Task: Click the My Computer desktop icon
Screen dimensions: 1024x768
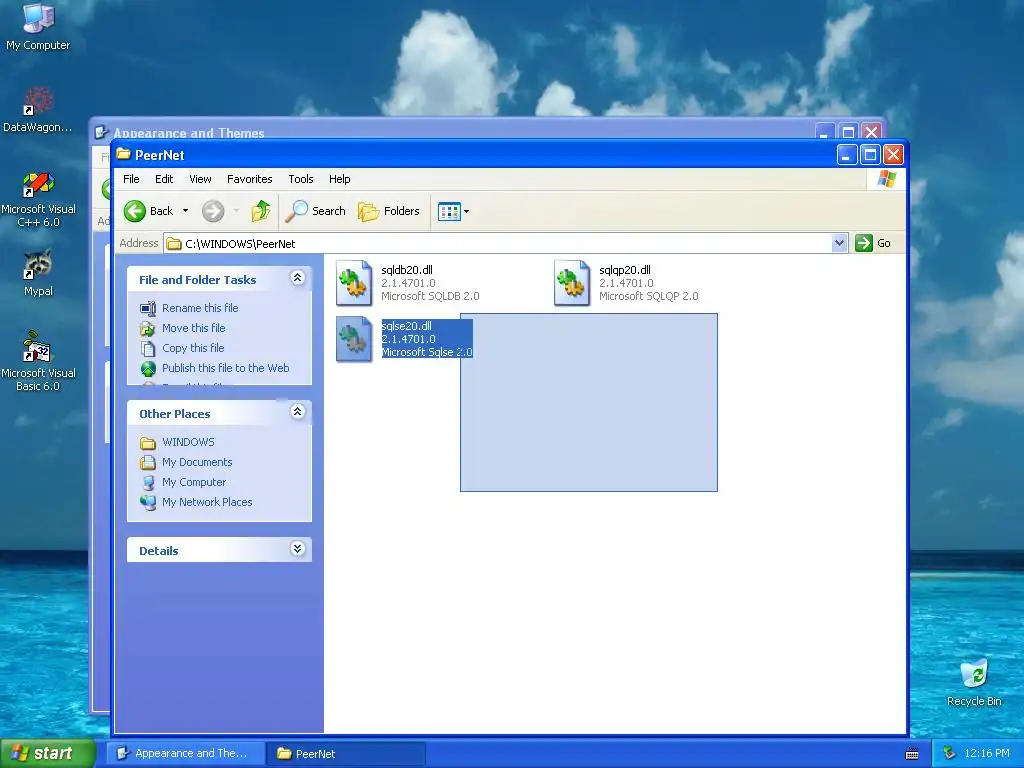Action: click(38, 26)
